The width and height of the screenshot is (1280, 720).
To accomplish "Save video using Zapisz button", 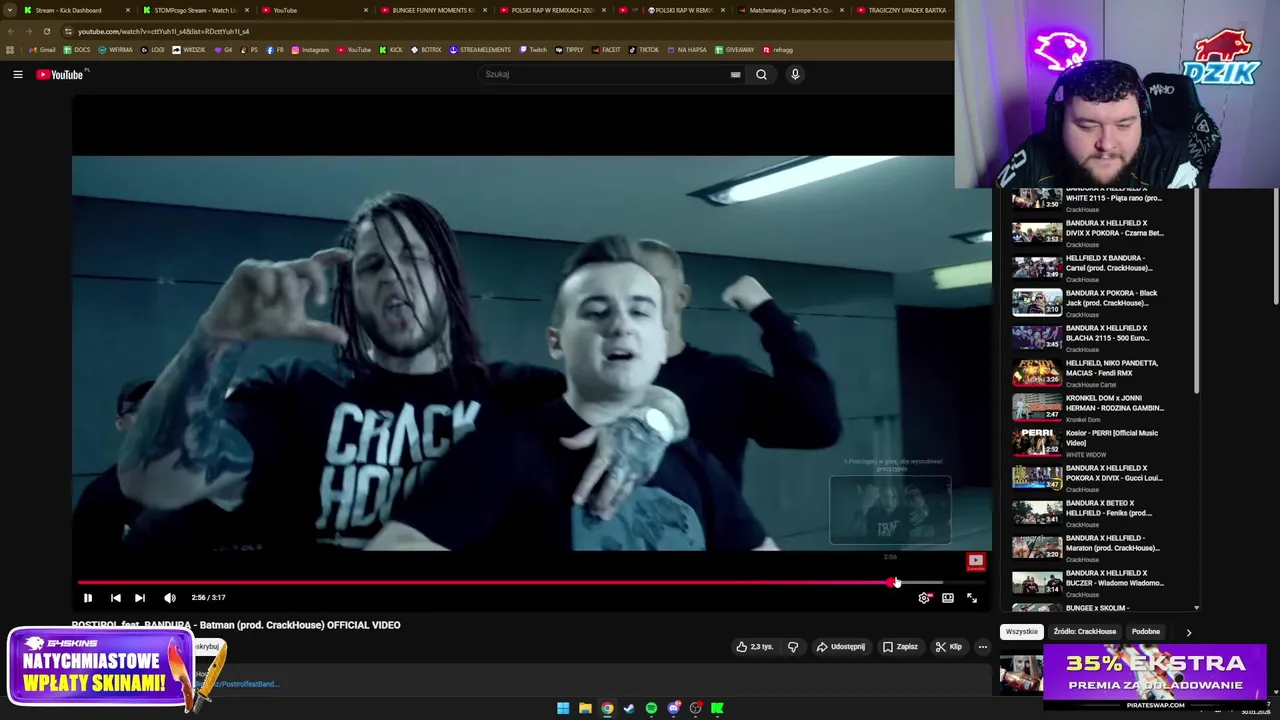I will click(x=900, y=647).
